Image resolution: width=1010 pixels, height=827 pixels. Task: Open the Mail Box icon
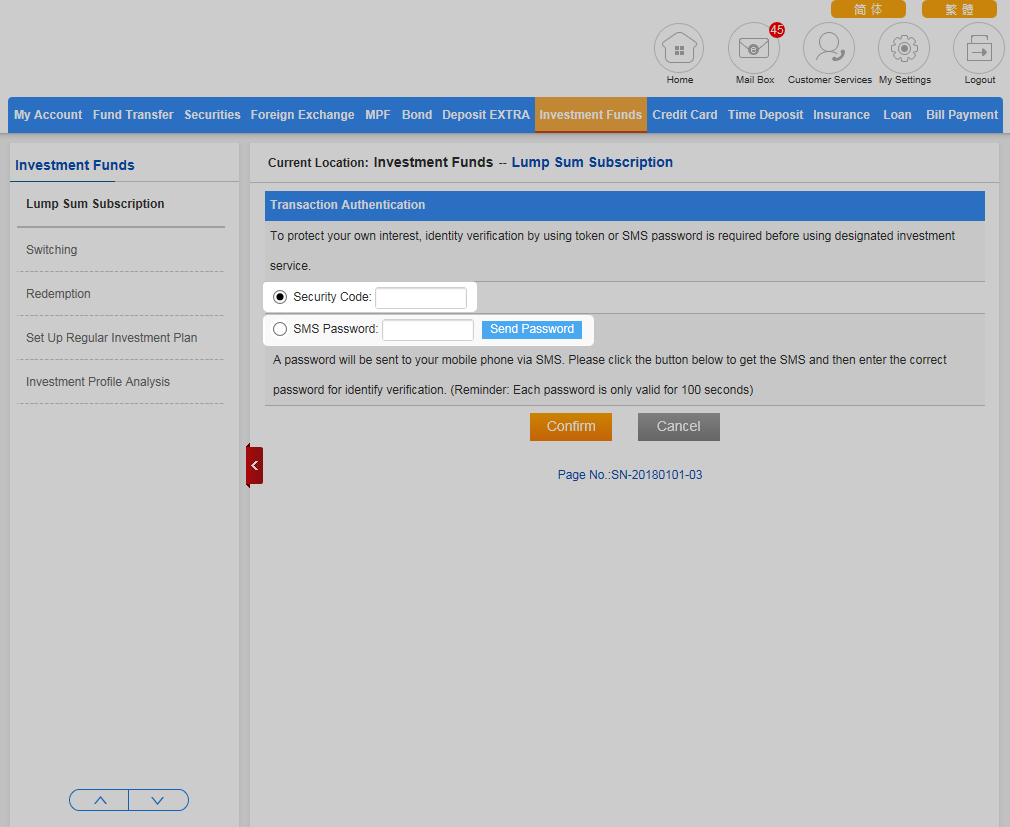[x=754, y=49]
